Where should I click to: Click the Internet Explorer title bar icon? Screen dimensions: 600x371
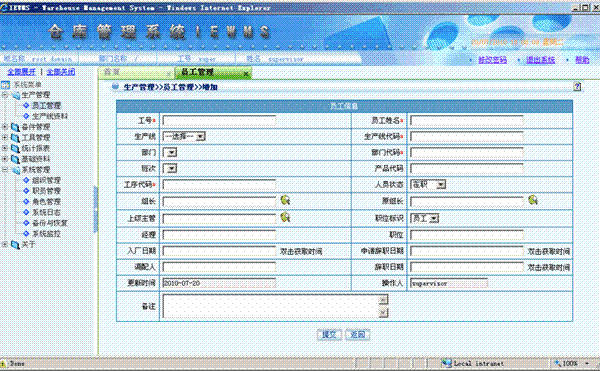(x=4, y=7)
